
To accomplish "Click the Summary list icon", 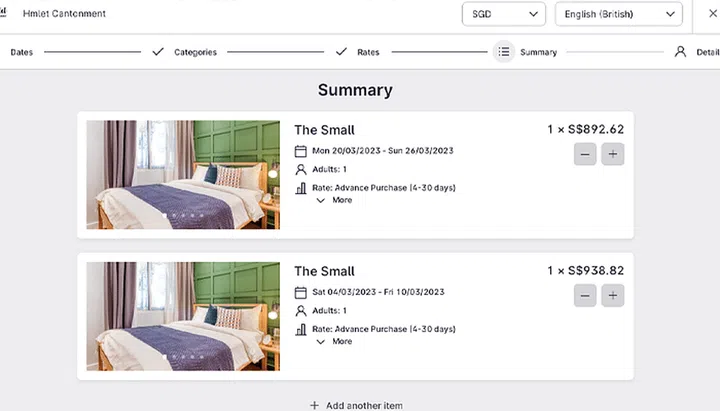I will pyautogui.click(x=503, y=52).
